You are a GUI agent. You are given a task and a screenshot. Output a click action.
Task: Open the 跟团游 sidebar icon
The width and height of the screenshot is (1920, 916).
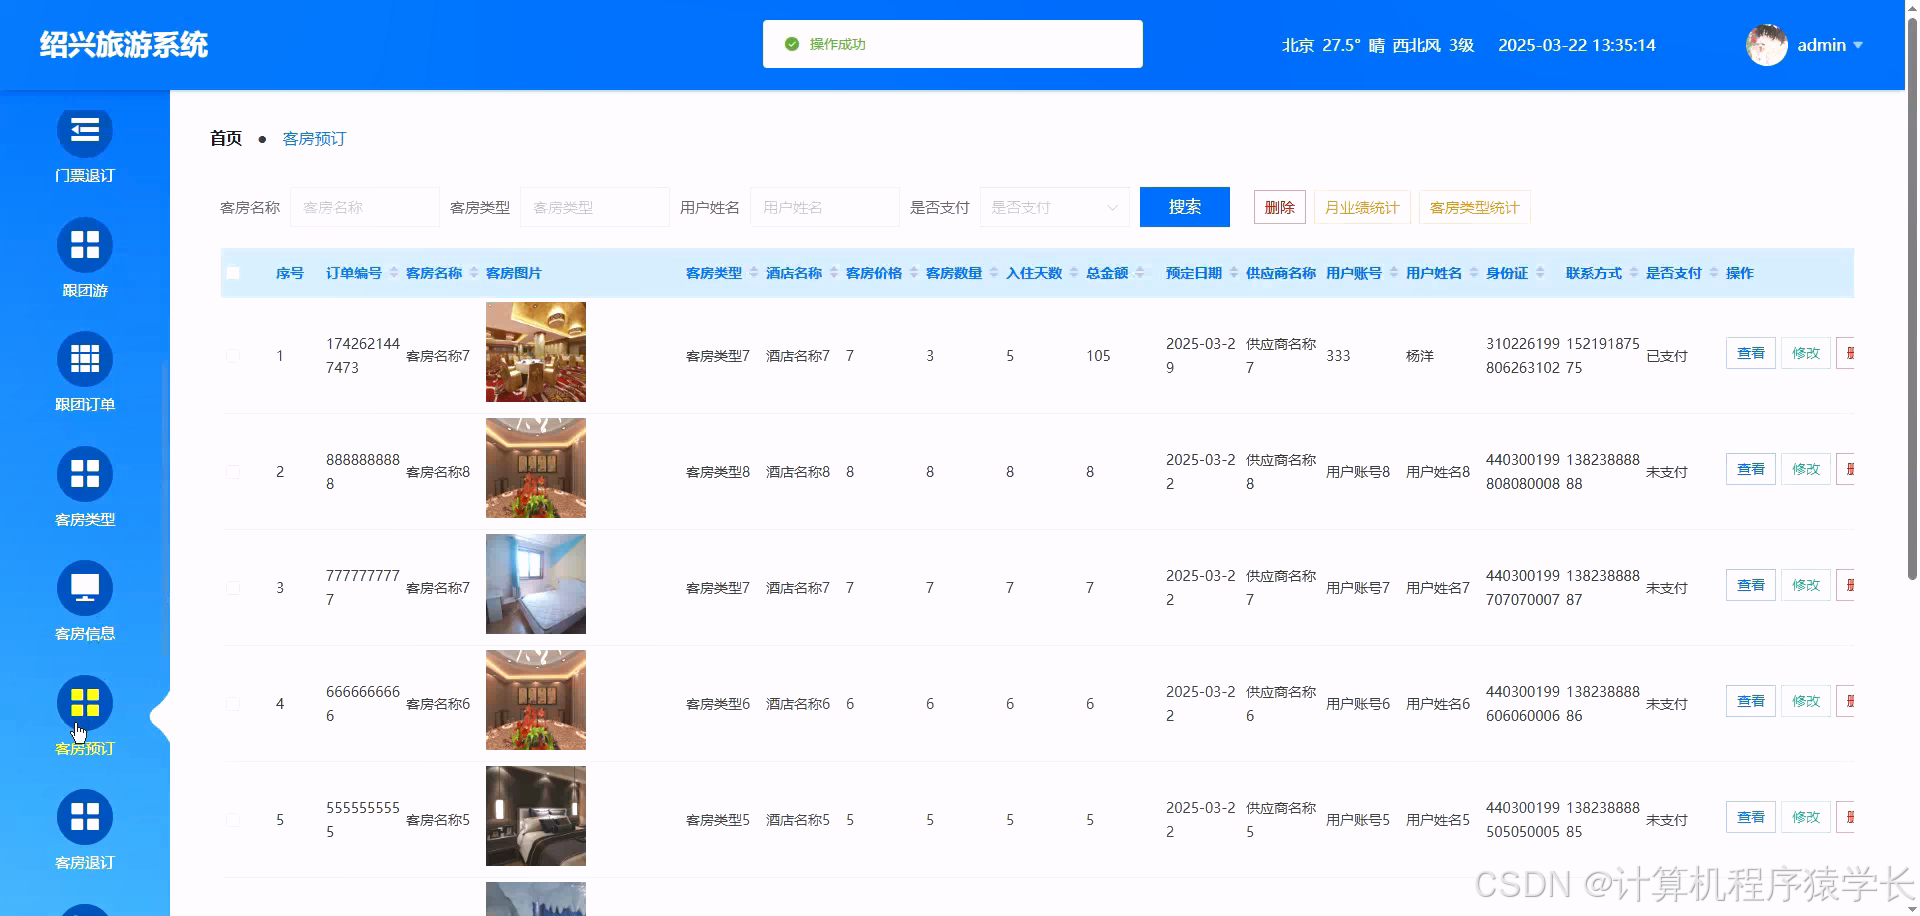(85, 245)
